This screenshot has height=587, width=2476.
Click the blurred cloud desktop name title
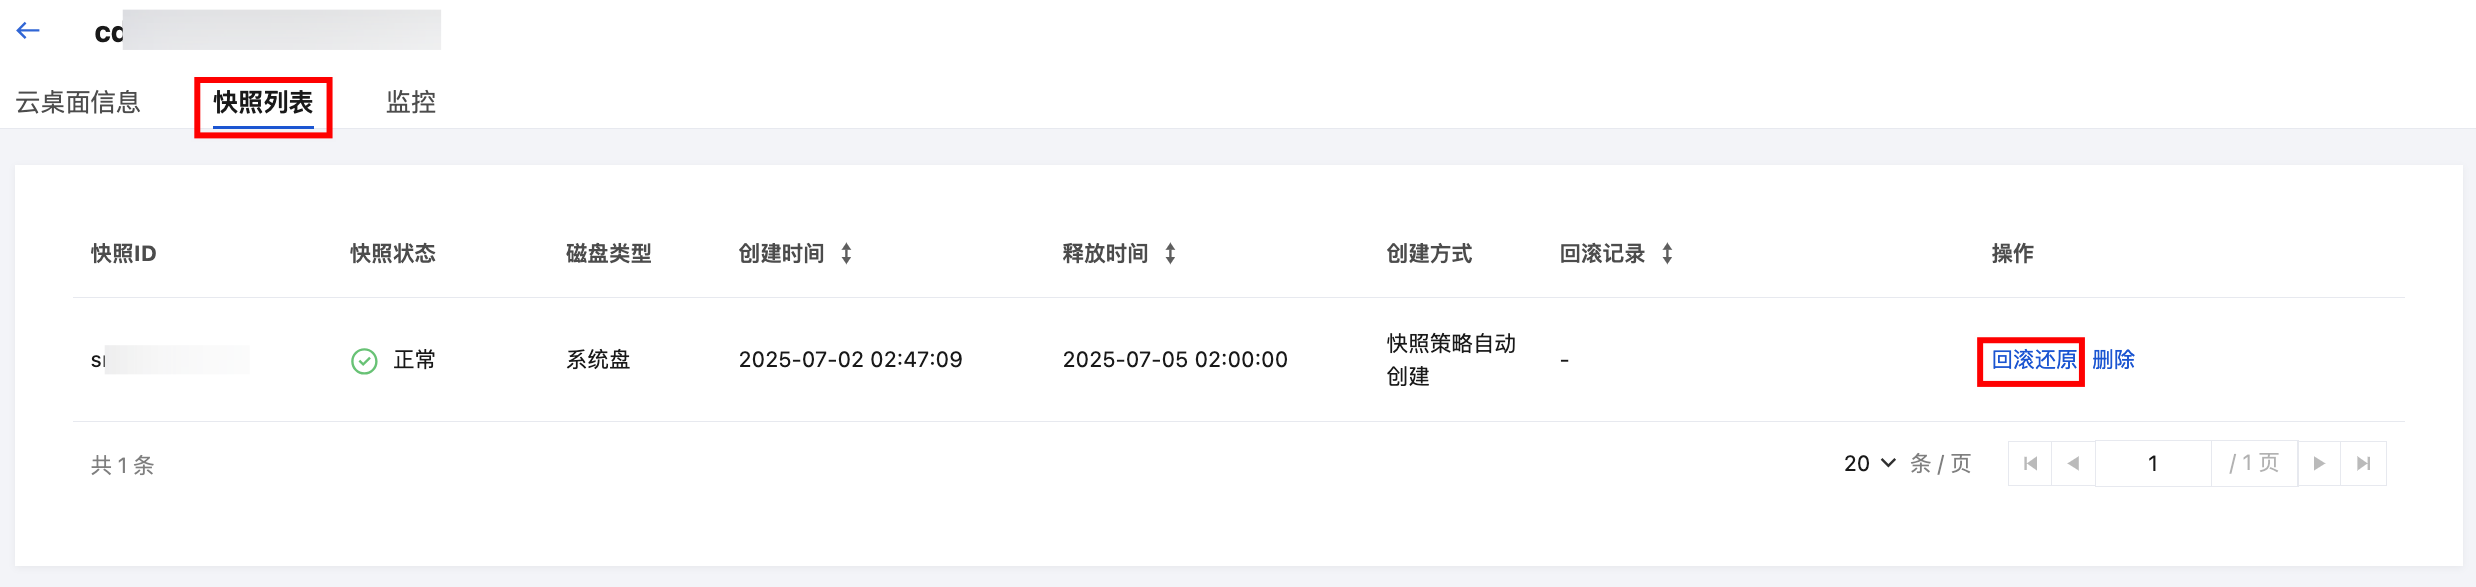point(268,31)
